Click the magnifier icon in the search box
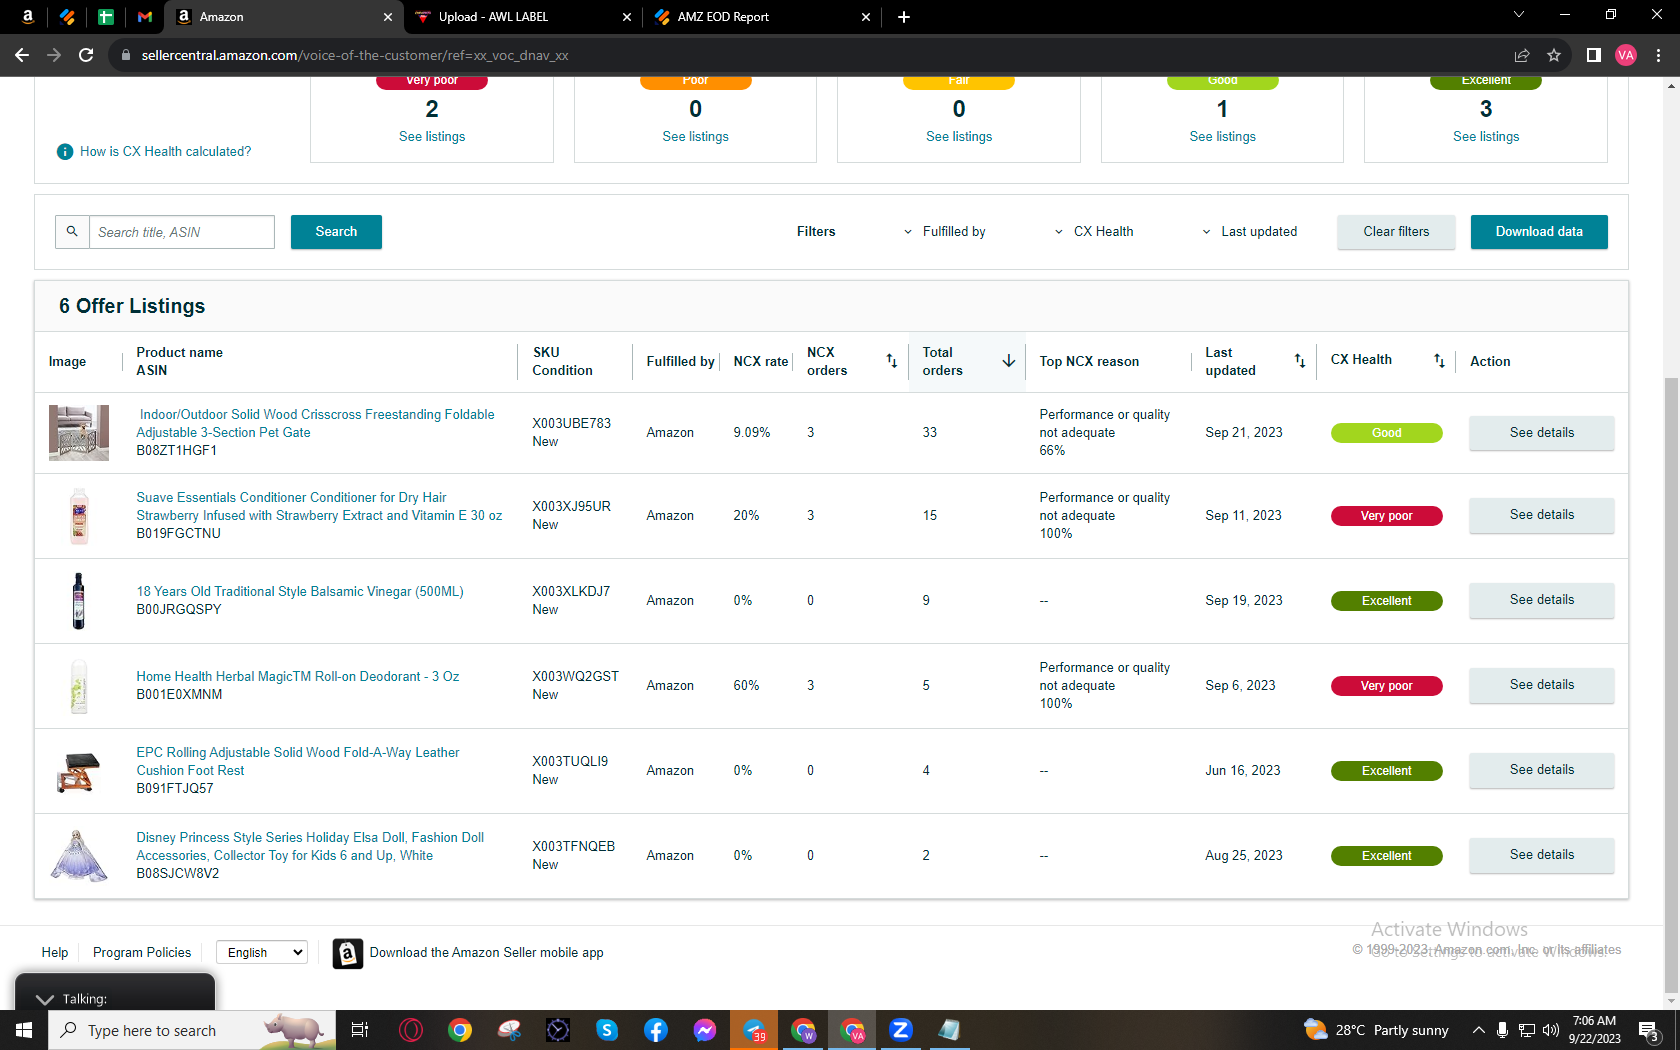The width and height of the screenshot is (1680, 1050). click(x=72, y=232)
